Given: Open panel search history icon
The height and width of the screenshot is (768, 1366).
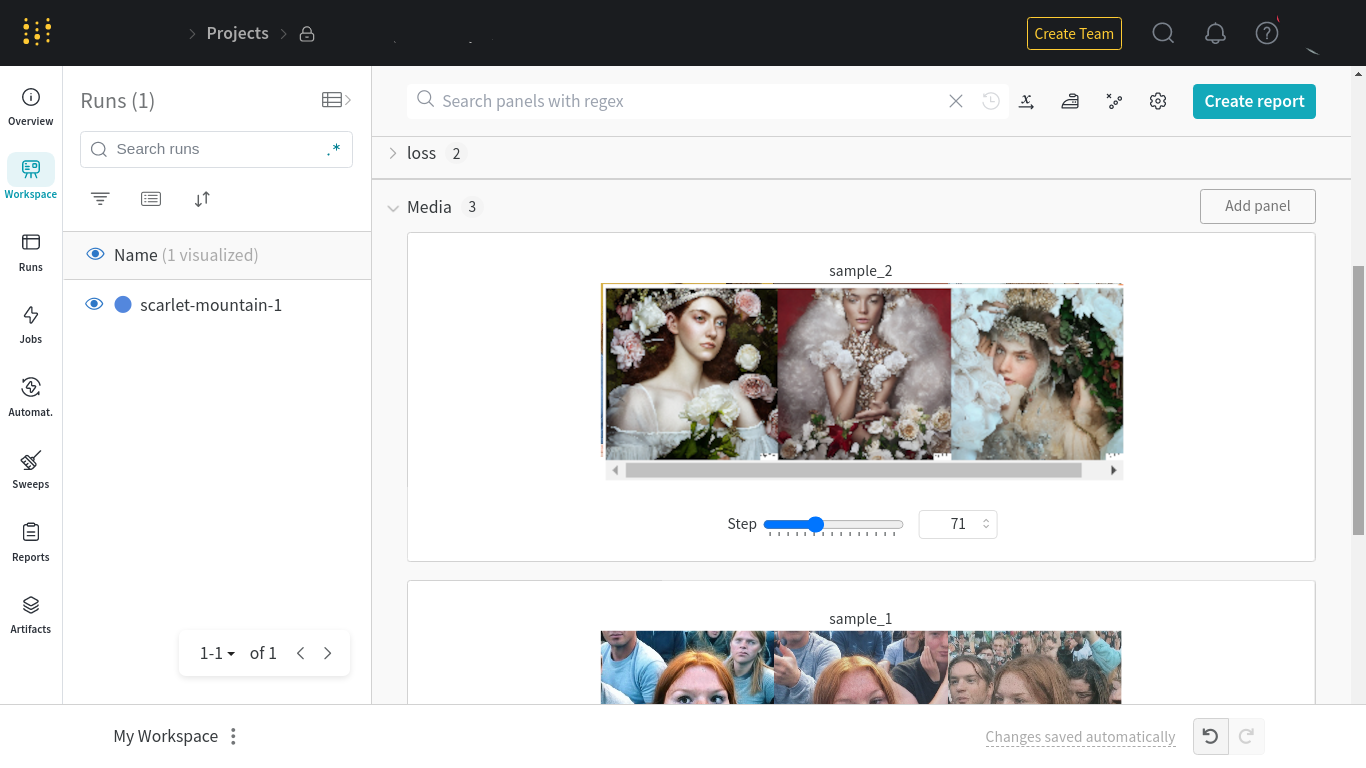Looking at the screenshot, I should click(991, 101).
